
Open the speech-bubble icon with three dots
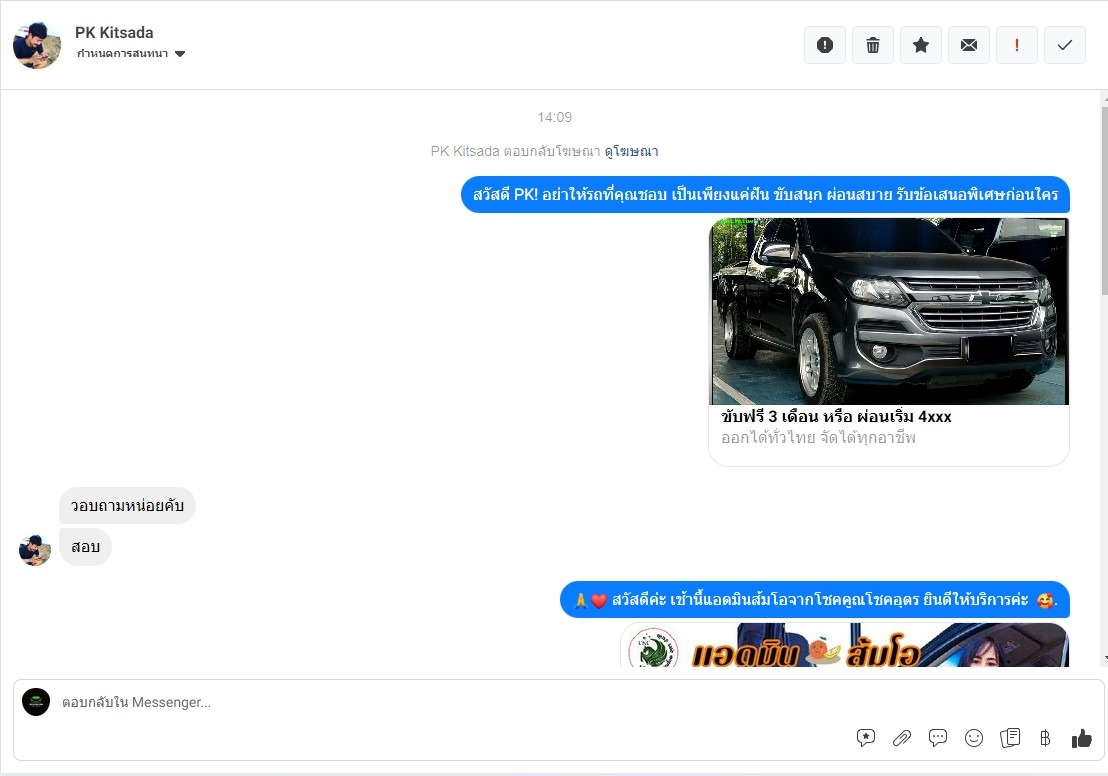[938, 738]
